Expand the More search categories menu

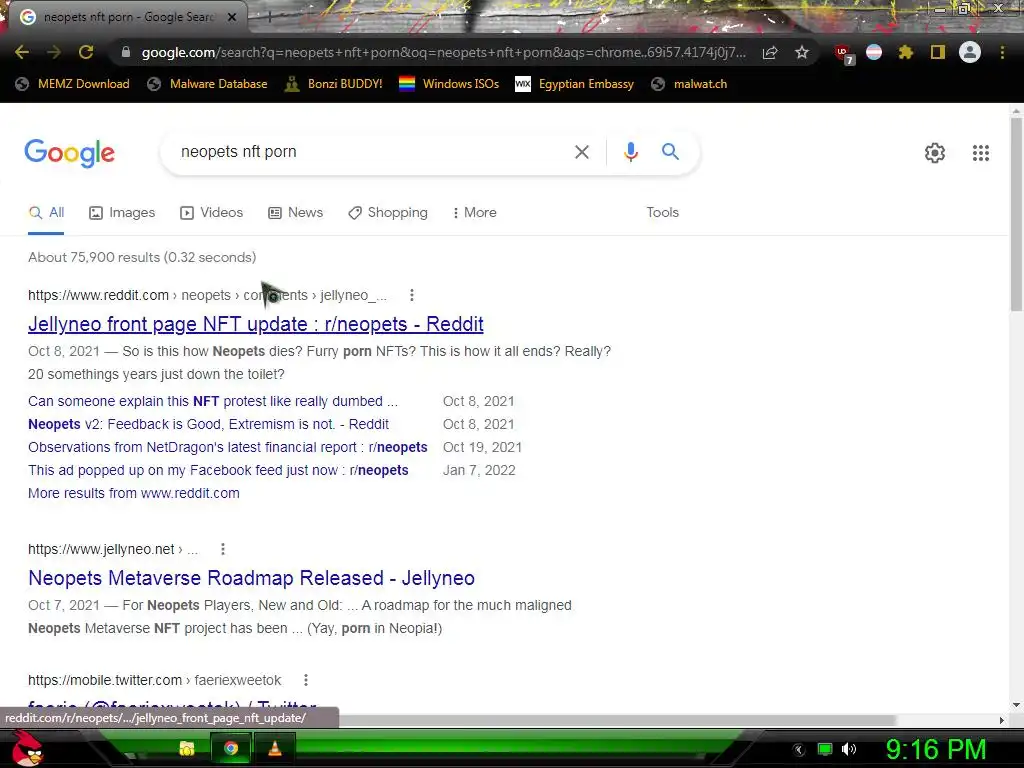(x=474, y=213)
